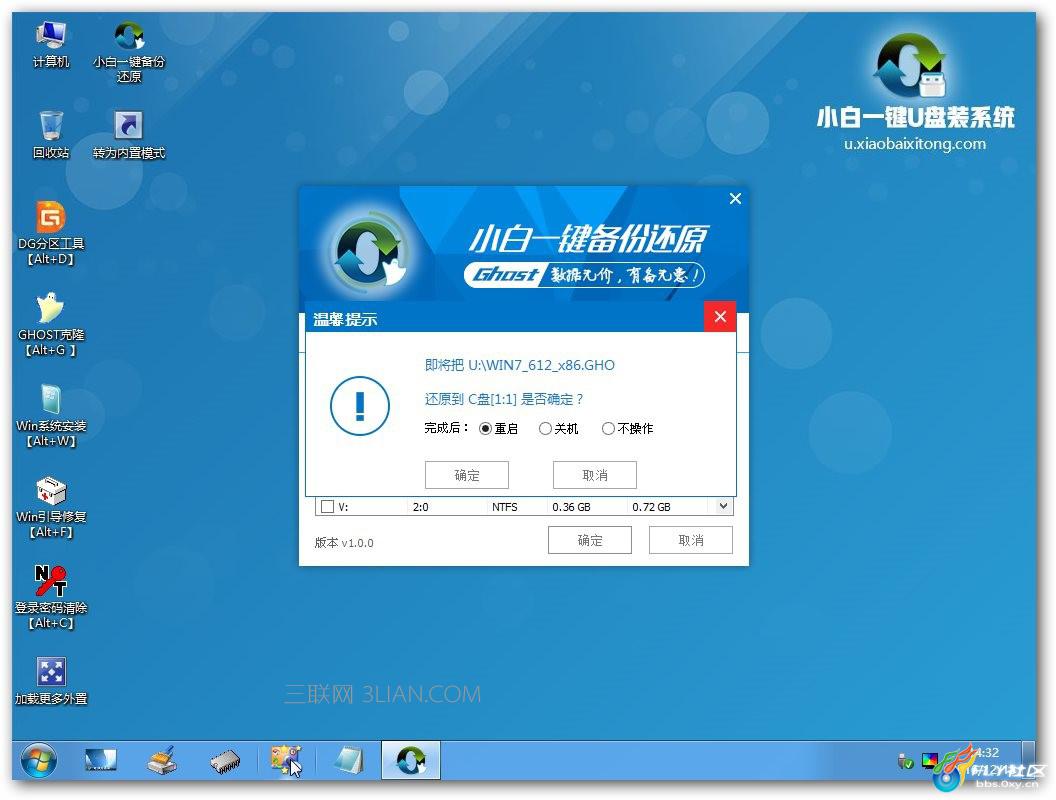Click the colorful picture taskbar icon
Image resolution: width=1056 pixels, height=800 pixels.
[x=286, y=760]
